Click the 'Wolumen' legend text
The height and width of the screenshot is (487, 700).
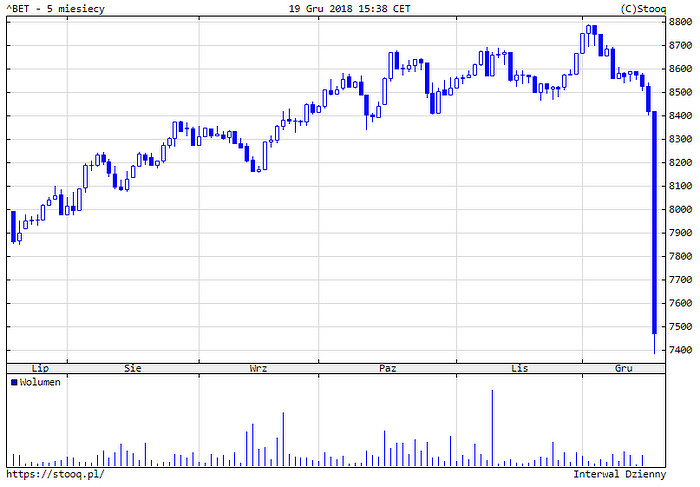coord(40,383)
